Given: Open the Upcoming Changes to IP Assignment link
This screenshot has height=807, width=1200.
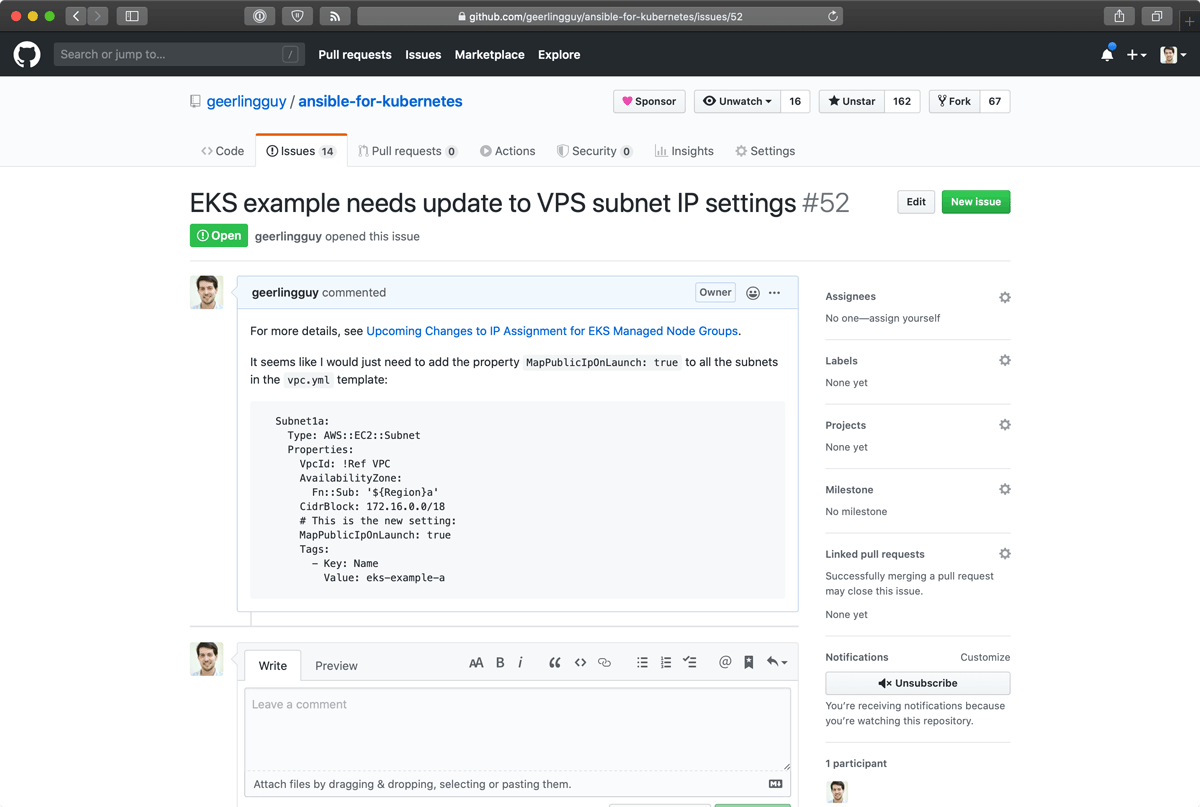Looking at the screenshot, I should pos(552,331).
